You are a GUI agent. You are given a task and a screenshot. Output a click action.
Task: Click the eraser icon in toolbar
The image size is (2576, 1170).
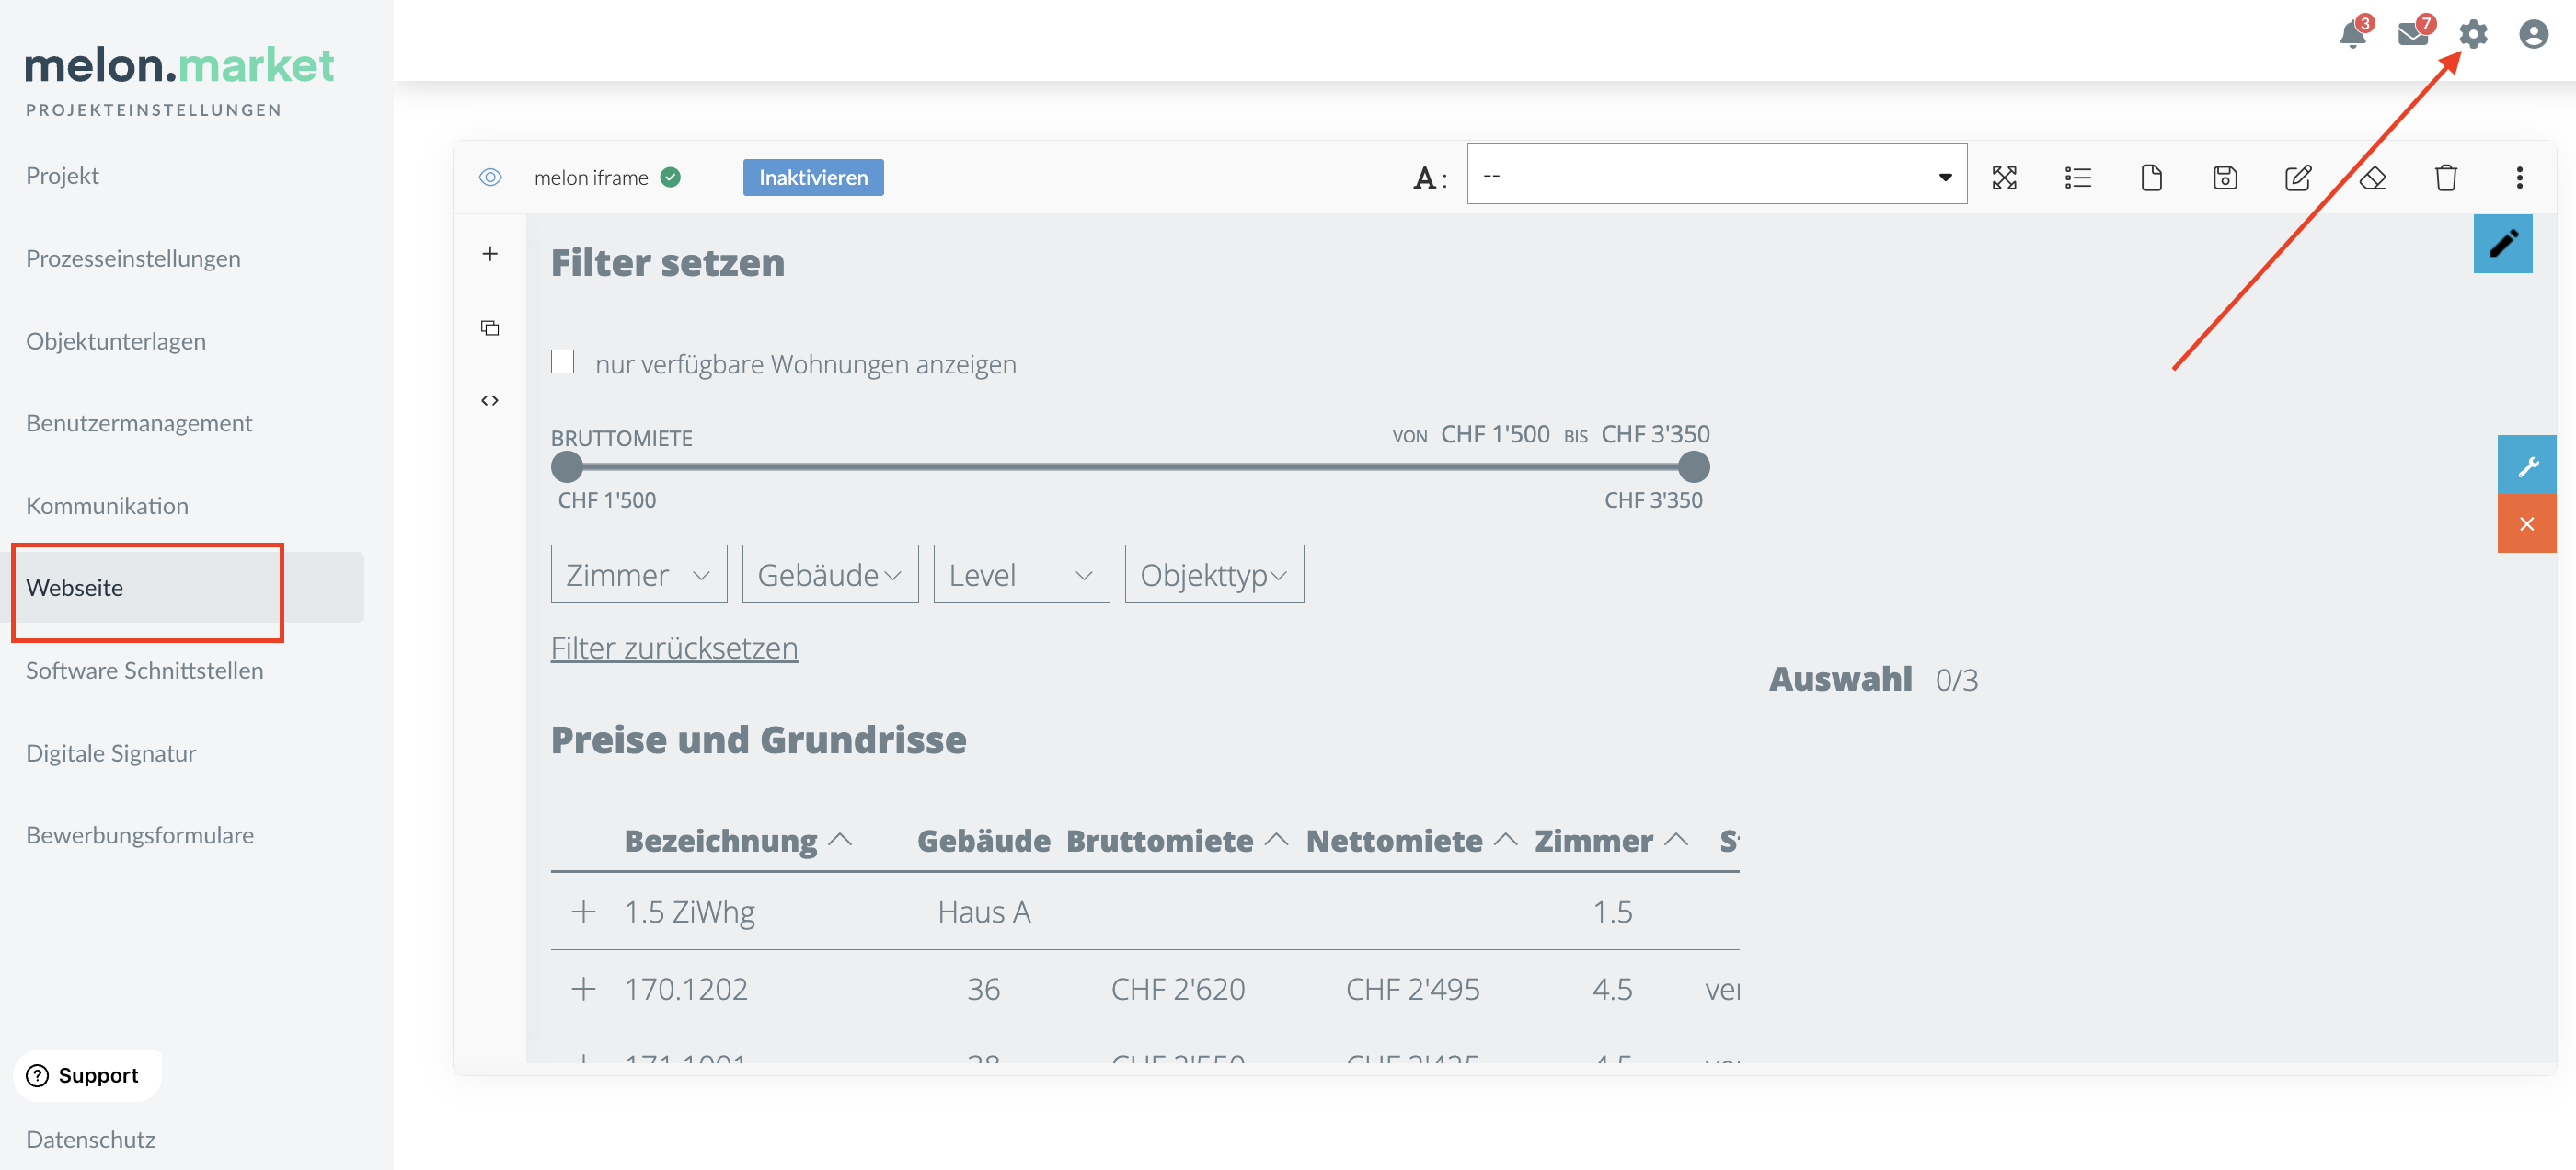click(x=2372, y=178)
